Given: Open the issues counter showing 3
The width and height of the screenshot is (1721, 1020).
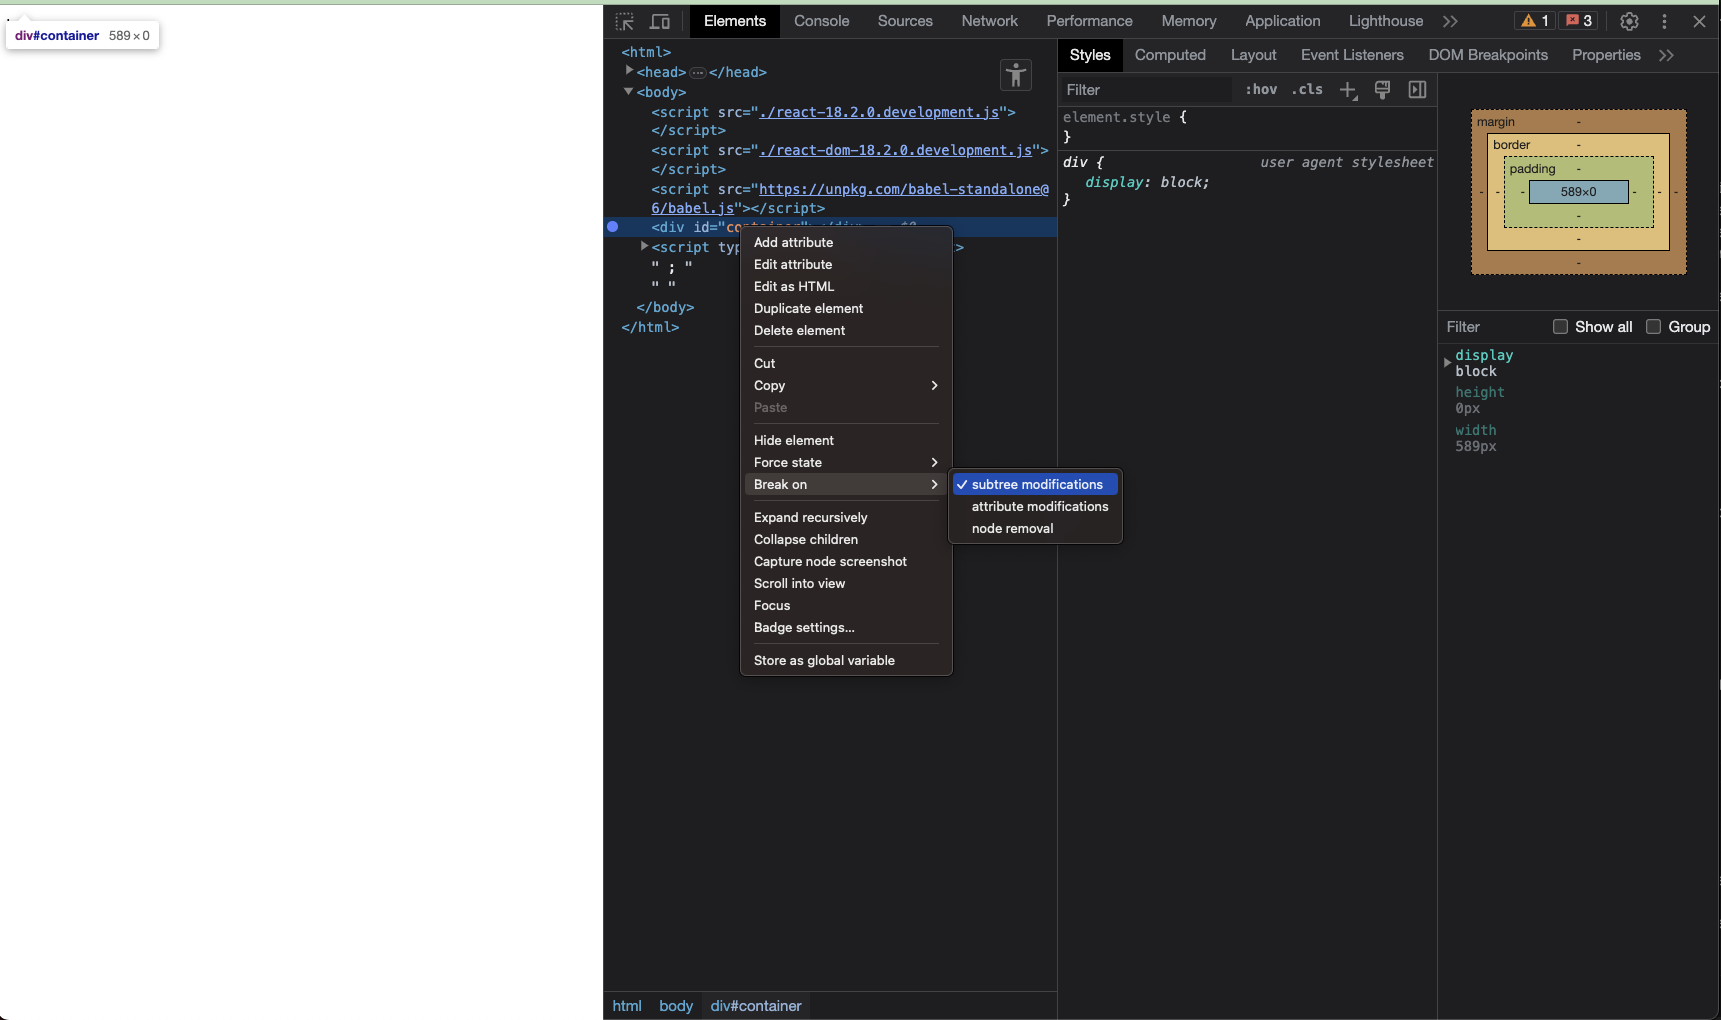Looking at the screenshot, I should [1578, 20].
